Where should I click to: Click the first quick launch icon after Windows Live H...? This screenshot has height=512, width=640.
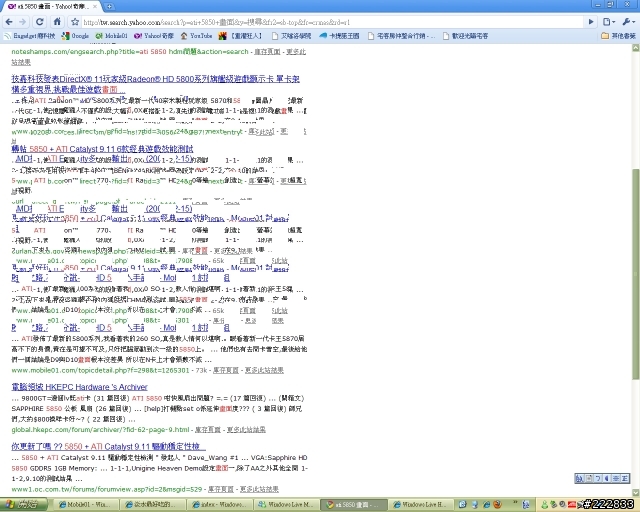[462, 505]
